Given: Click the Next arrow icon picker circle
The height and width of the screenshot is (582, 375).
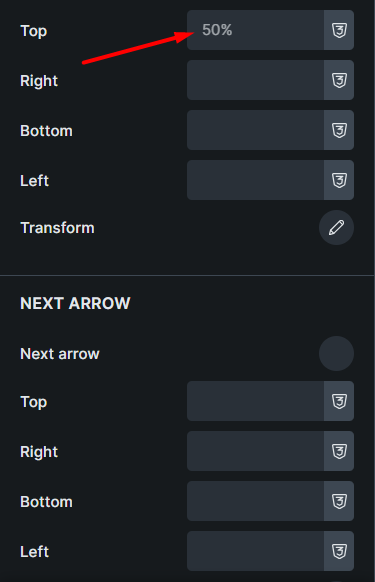Looking at the screenshot, I should [336, 354].
